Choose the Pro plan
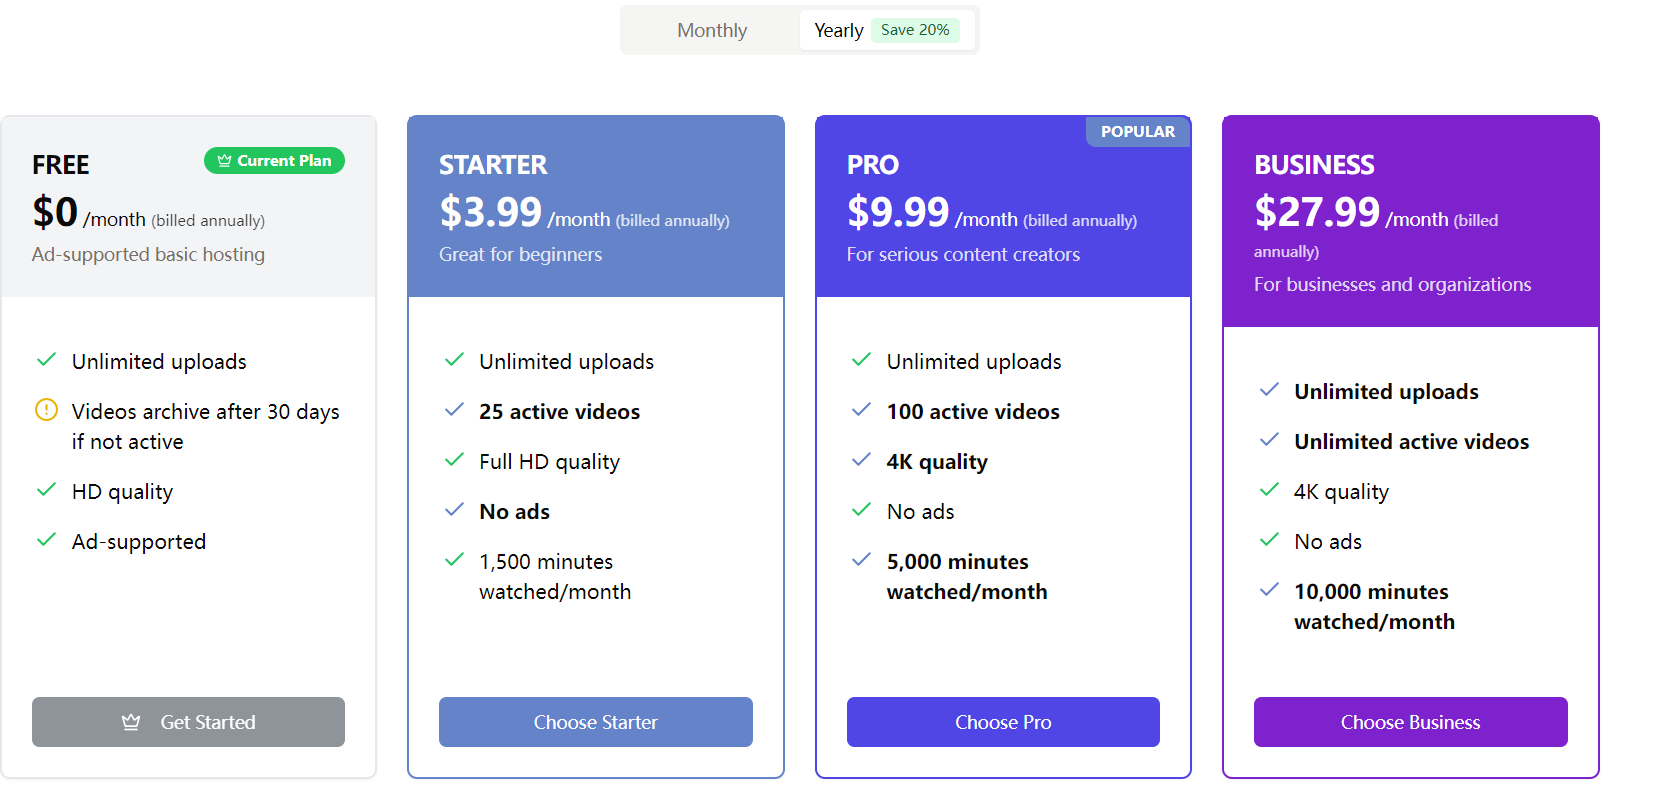Screen dimensions: 1663x802 1003,722
